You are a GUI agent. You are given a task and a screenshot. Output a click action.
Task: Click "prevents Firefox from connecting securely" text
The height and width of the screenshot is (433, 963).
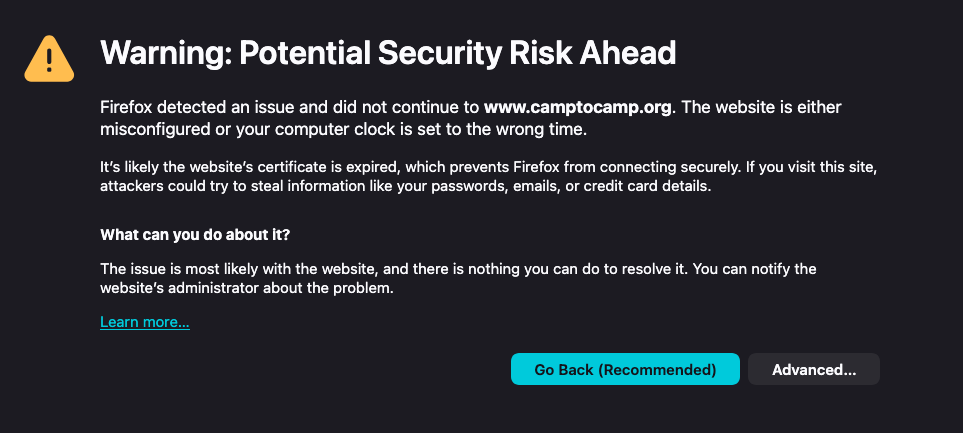[548, 165]
